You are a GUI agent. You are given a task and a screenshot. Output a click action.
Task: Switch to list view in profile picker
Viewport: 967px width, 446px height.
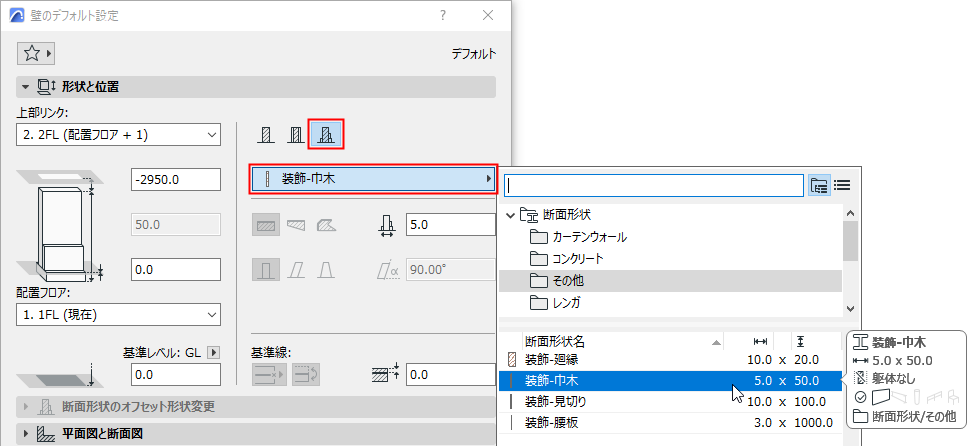point(842,184)
